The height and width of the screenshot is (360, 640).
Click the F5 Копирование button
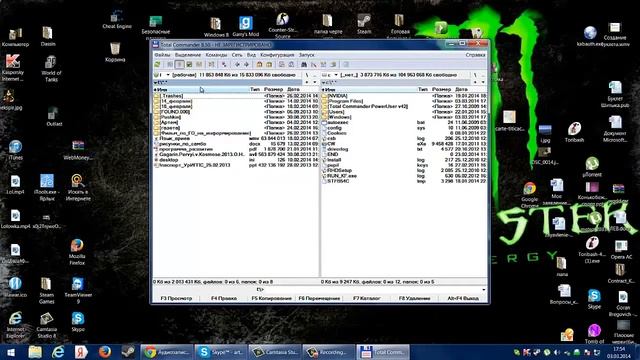271,298
